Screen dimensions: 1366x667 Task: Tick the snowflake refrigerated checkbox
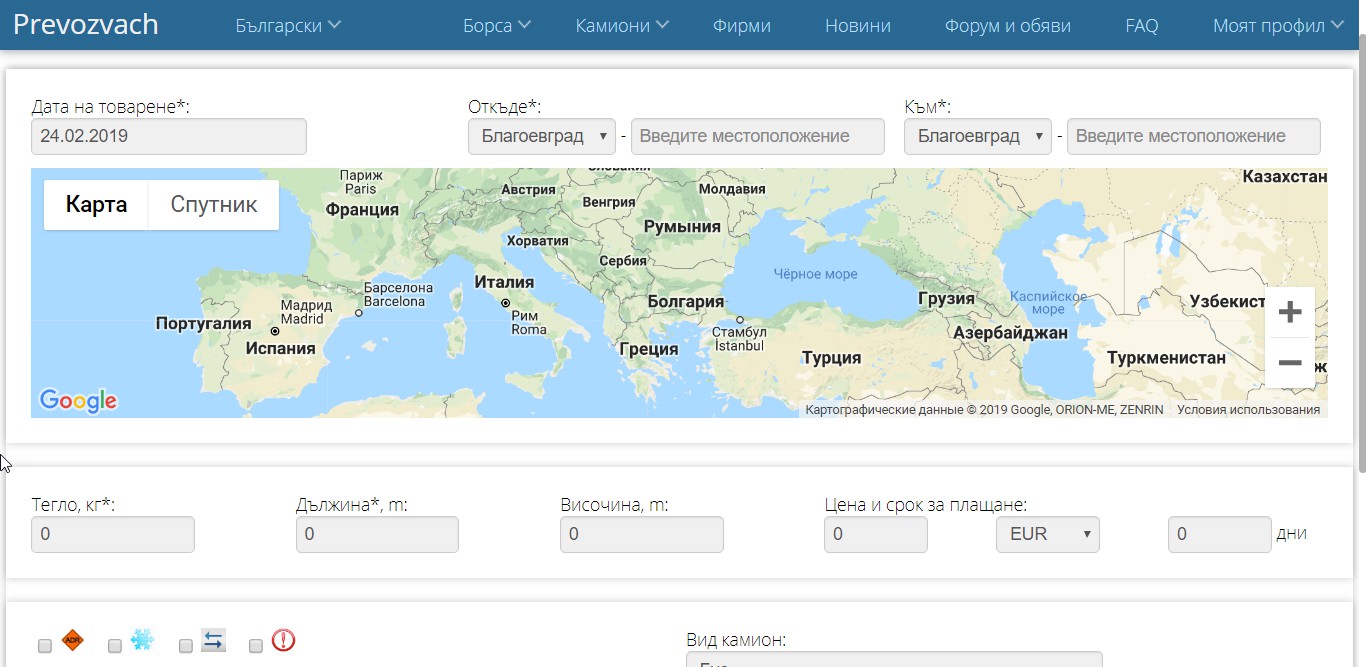(x=115, y=646)
